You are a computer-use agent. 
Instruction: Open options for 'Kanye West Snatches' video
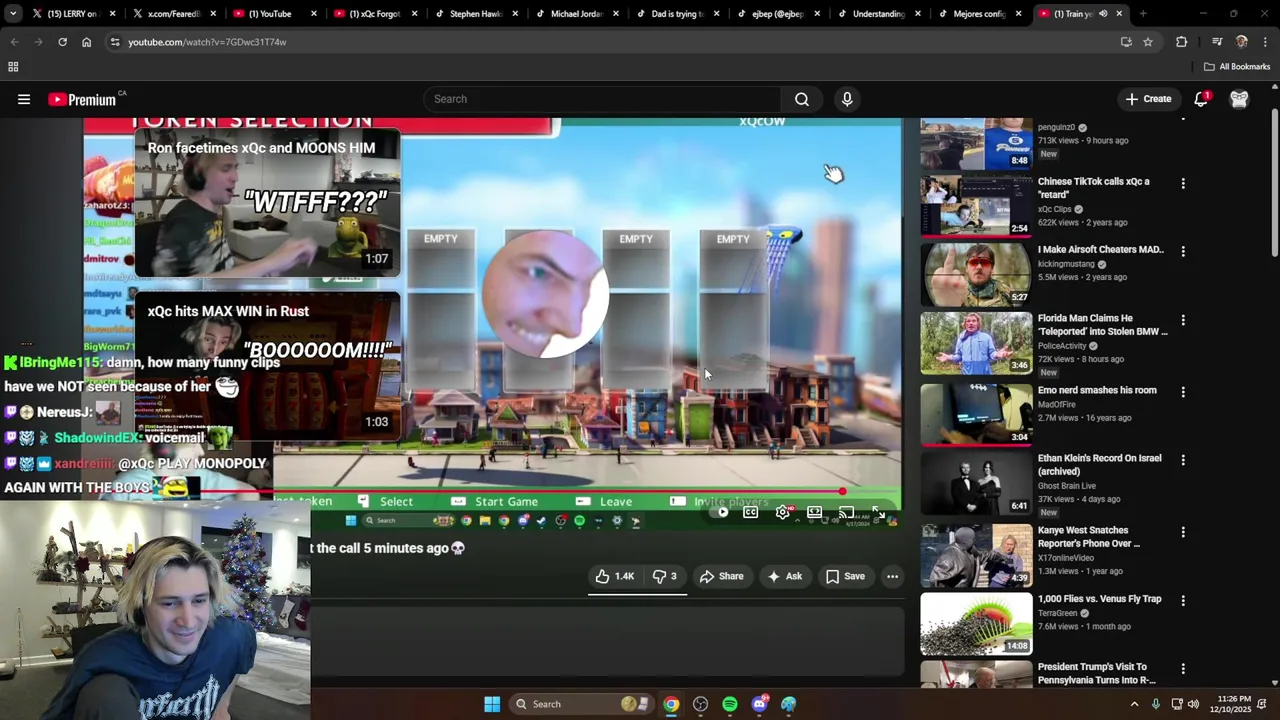[x=1183, y=532]
